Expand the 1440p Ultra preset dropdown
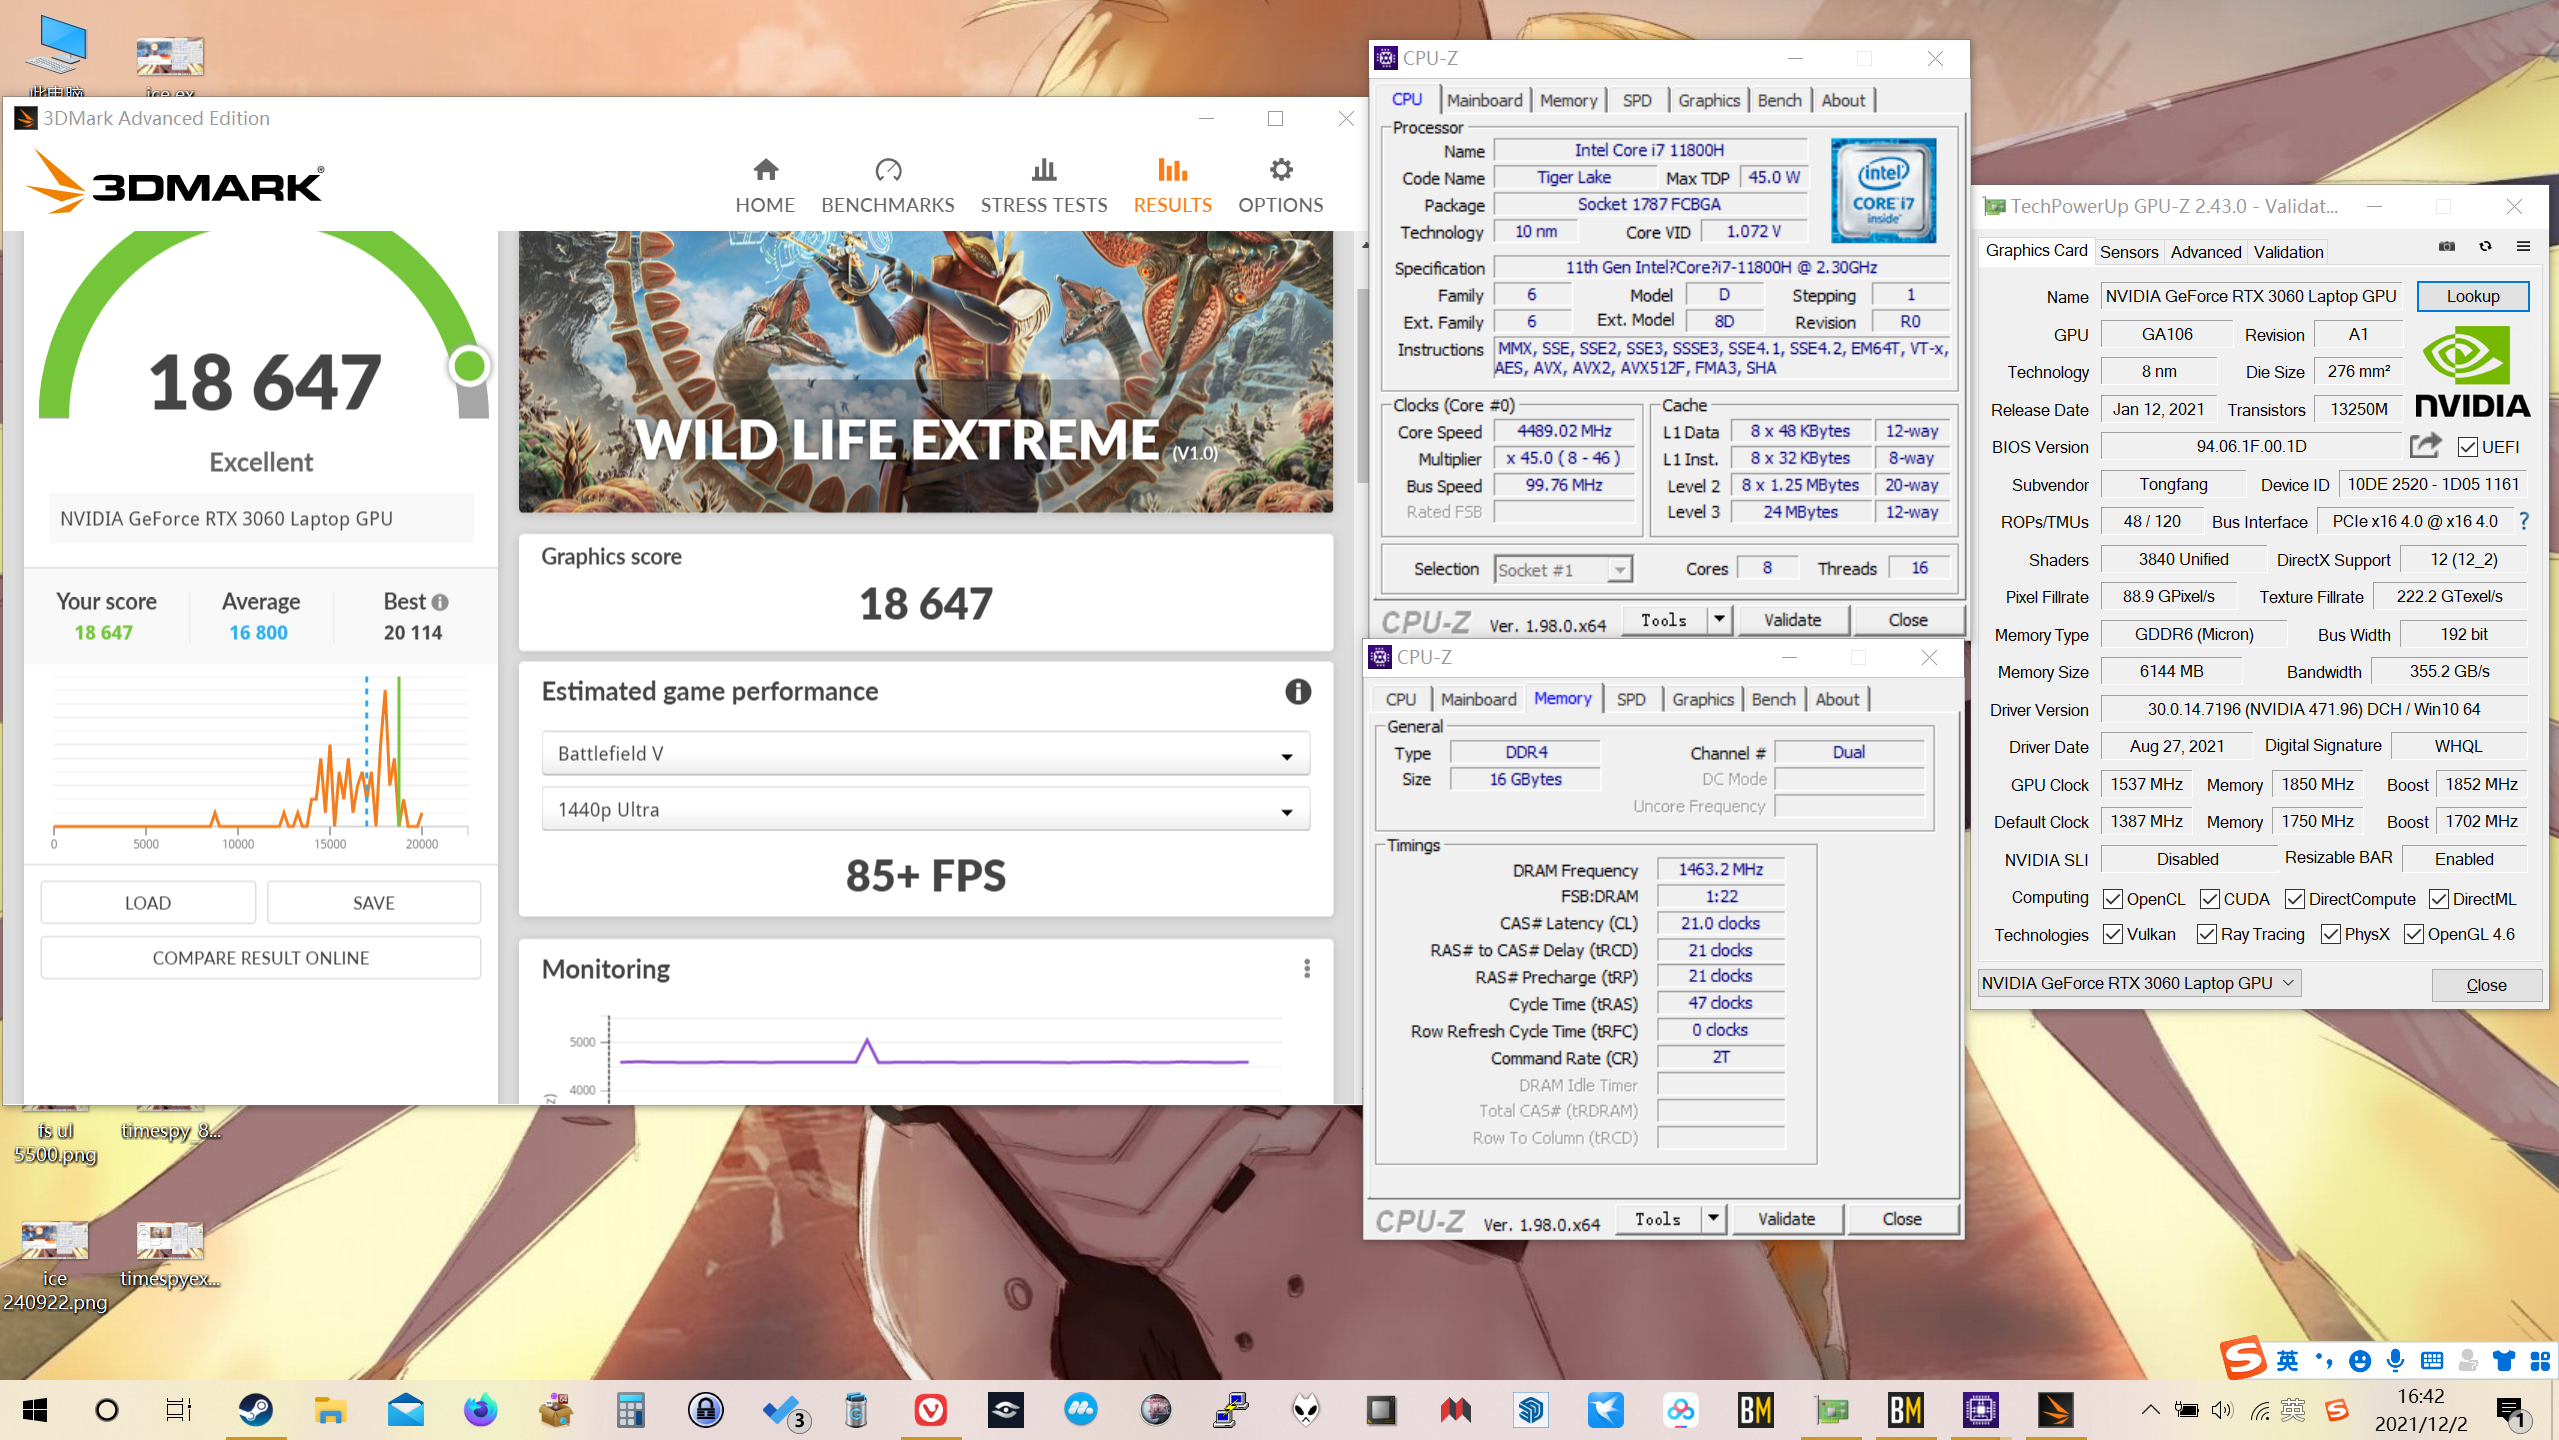The image size is (2559, 1440). (x=925, y=810)
